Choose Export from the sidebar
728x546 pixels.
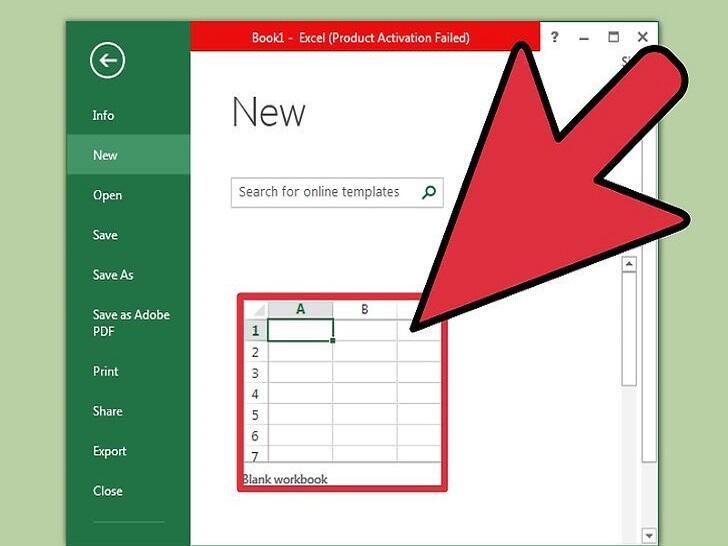[x=109, y=451]
